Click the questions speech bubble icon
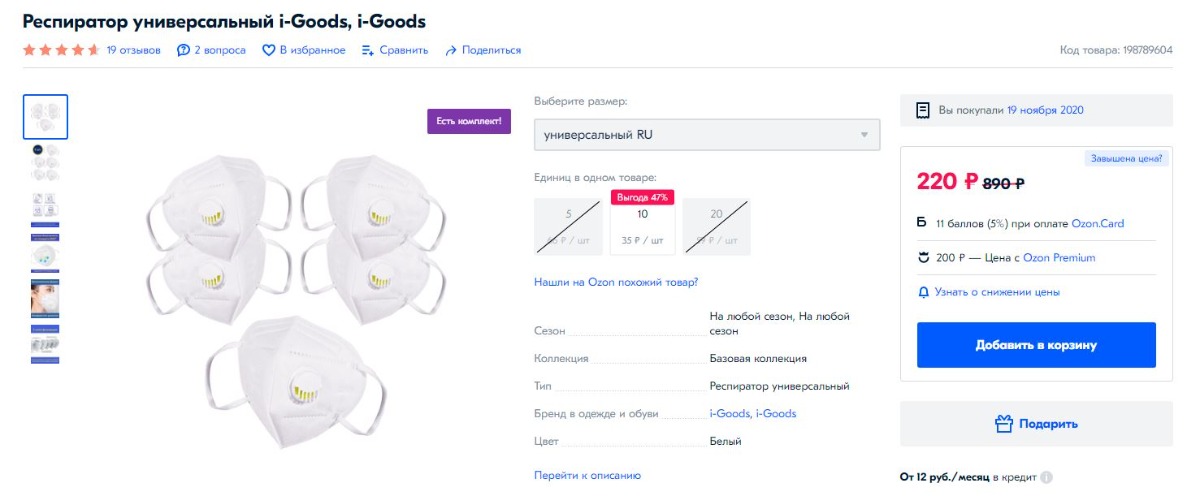The image size is (1200, 496). (183, 50)
